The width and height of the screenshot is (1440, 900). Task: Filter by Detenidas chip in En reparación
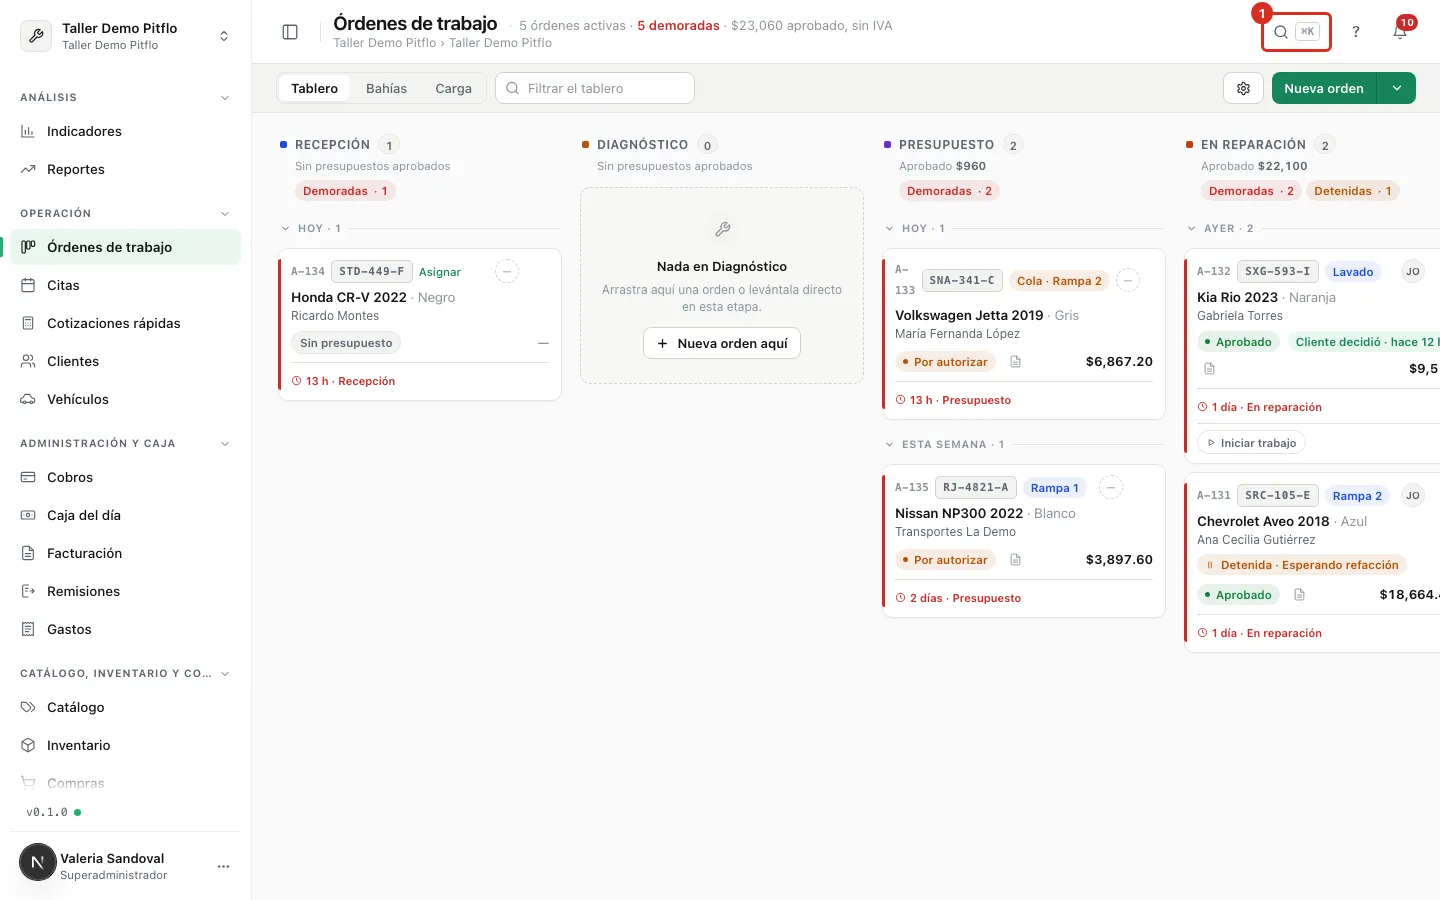click(x=1352, y=191)
